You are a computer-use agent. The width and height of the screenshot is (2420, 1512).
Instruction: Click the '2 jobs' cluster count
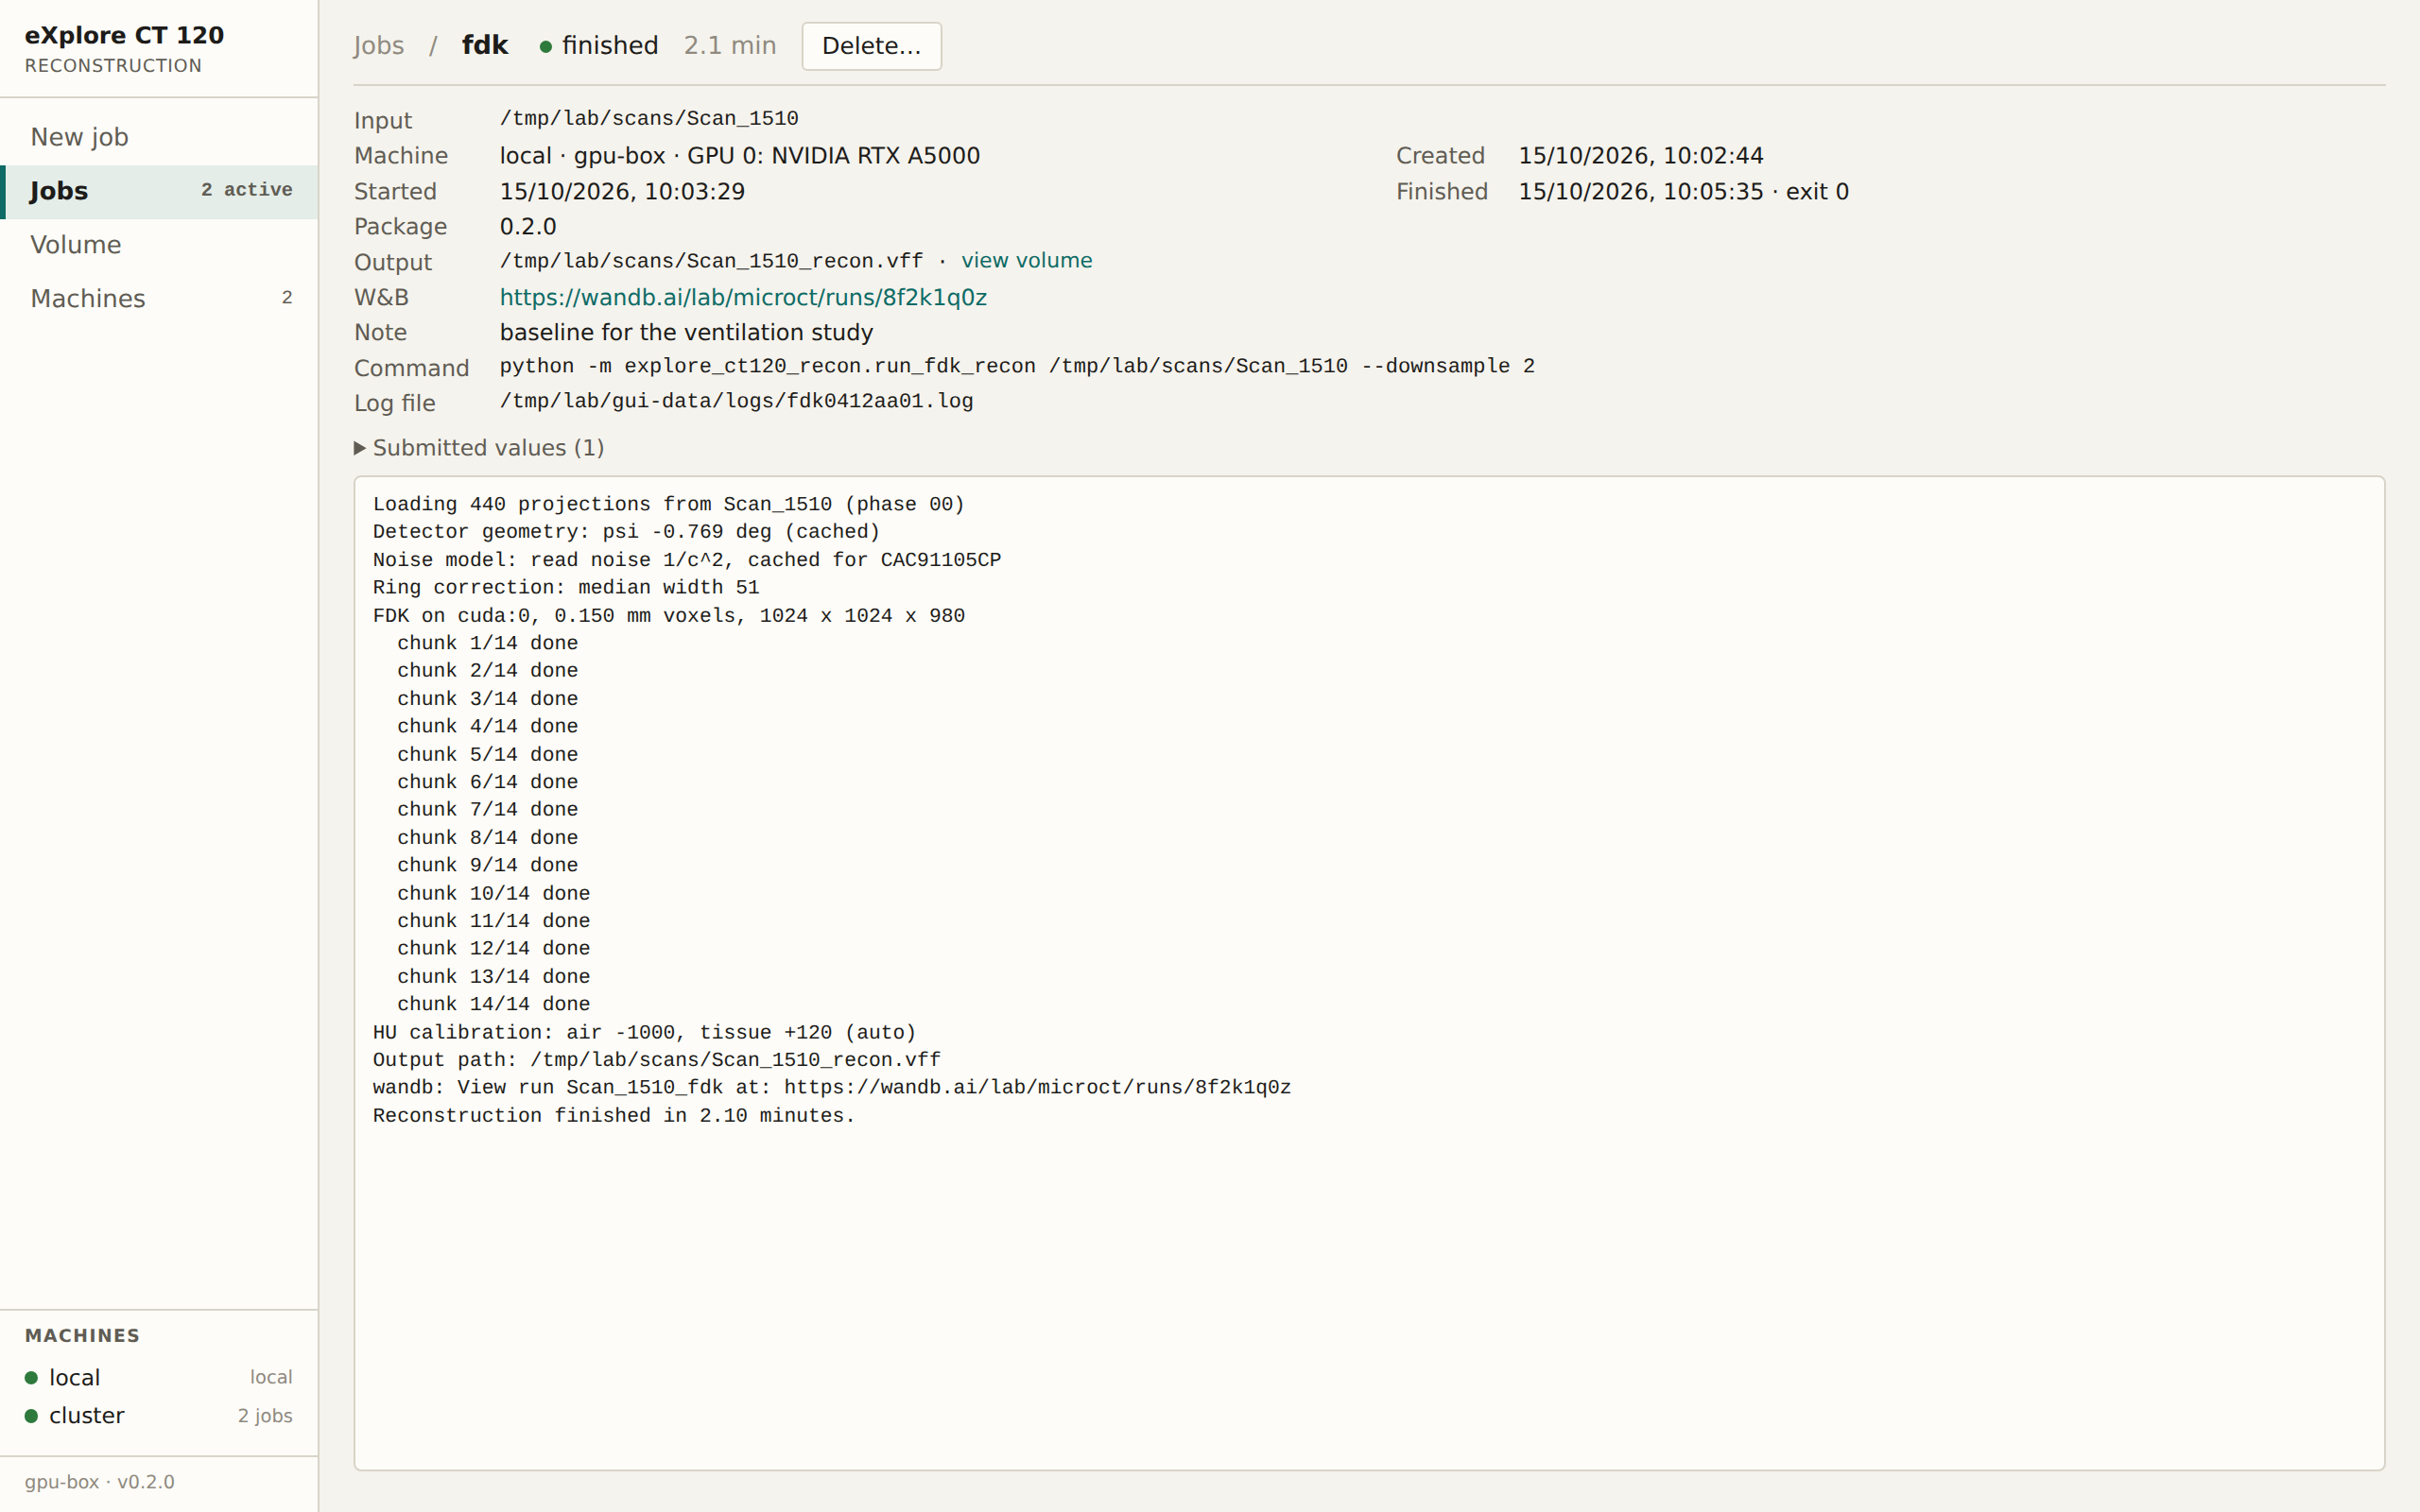pyautogui.click(x=265, y=1416)
